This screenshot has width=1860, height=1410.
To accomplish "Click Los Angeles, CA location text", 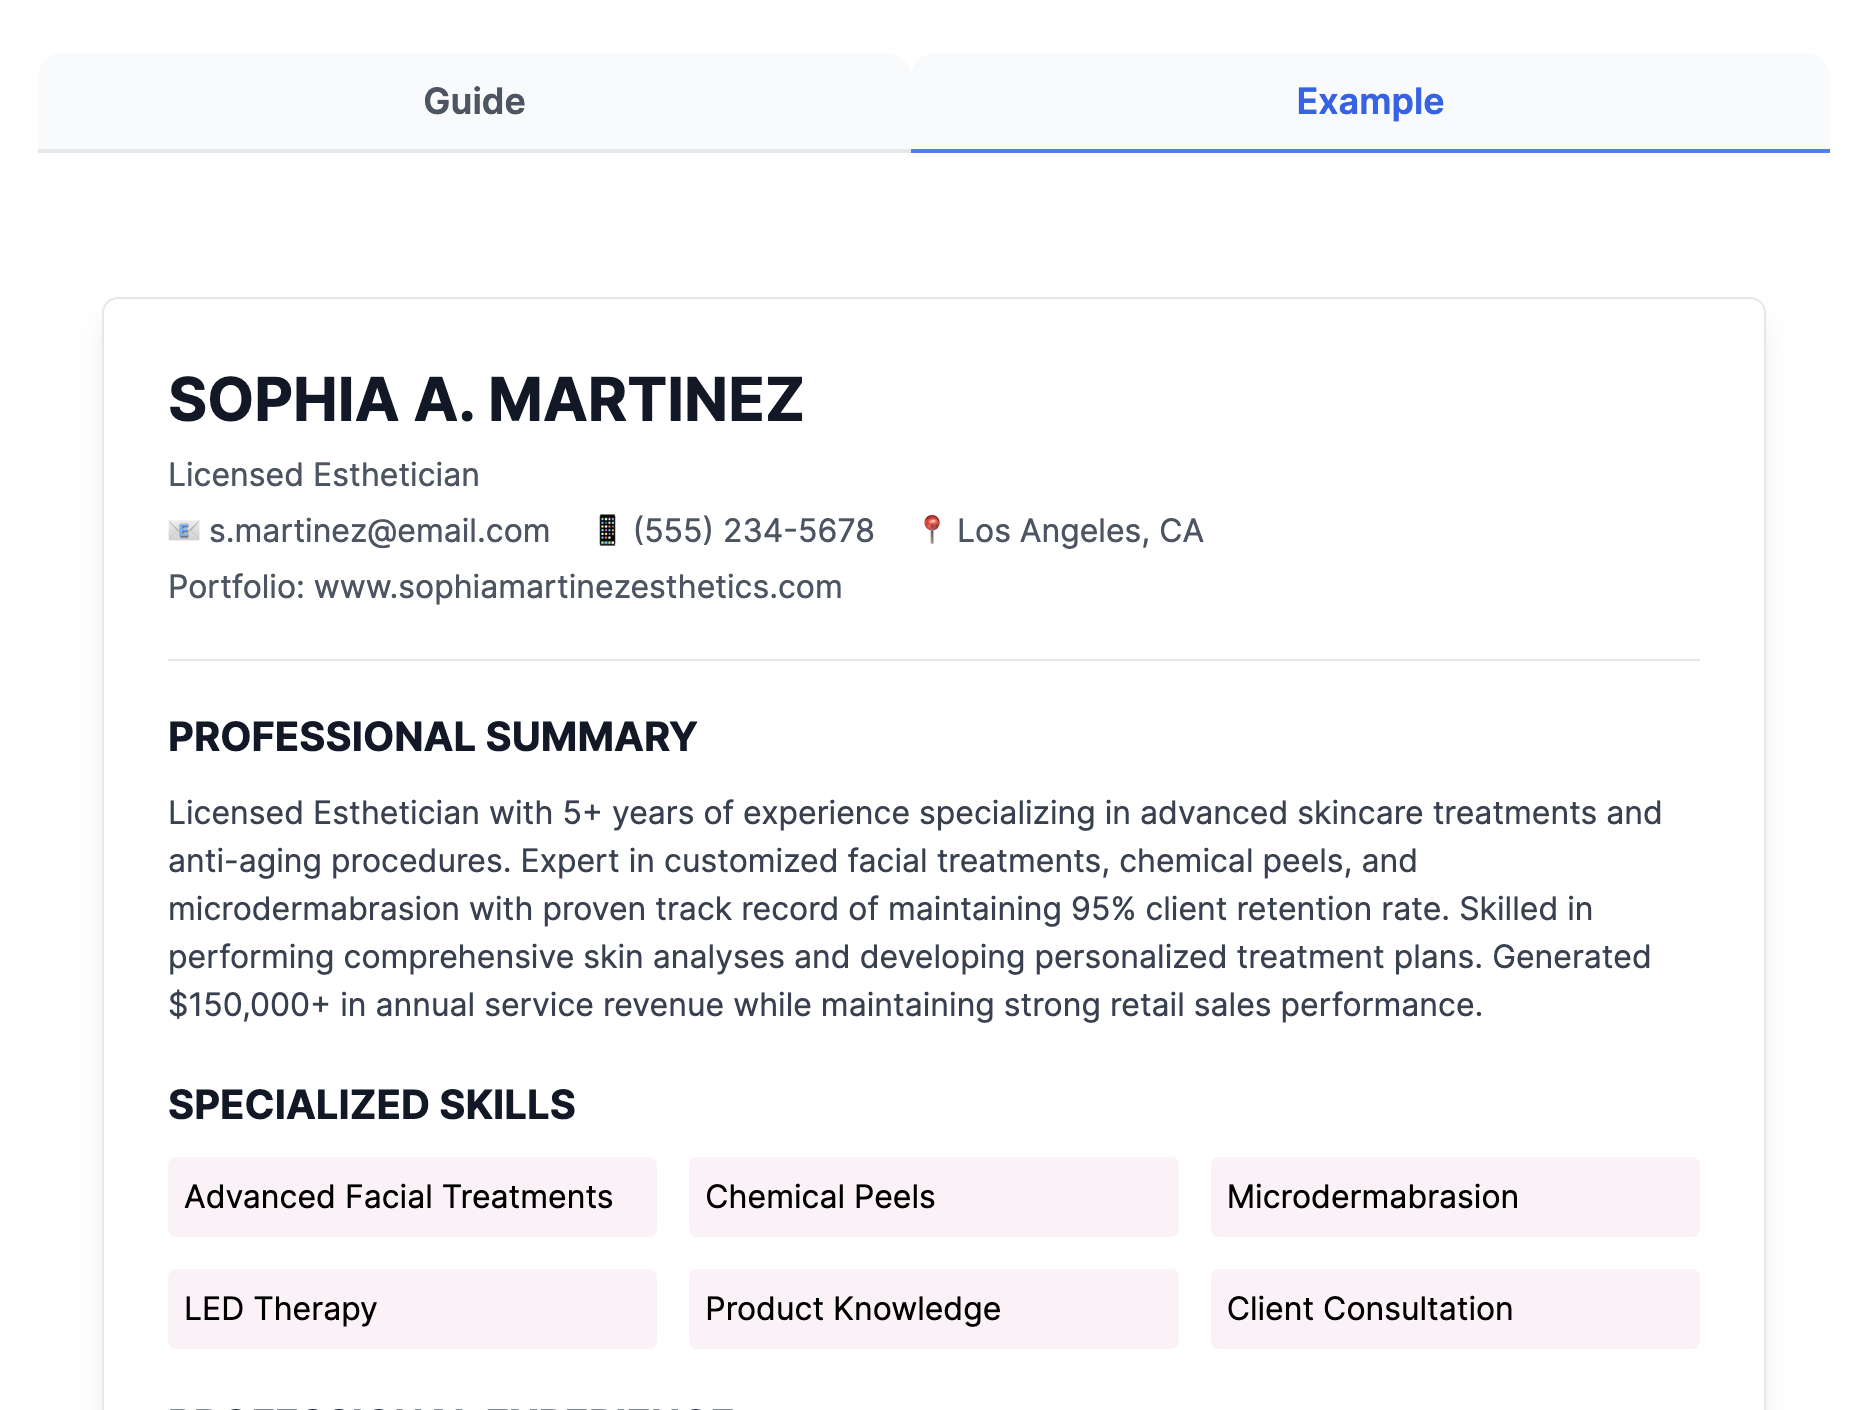I will tap(1079, 531).
